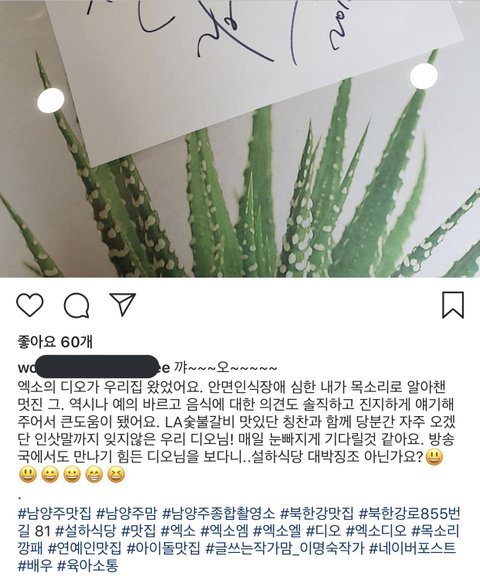480x580 pixels.
Task: Open the #아이돌맛집 hashtag
Action: point(163,548)
